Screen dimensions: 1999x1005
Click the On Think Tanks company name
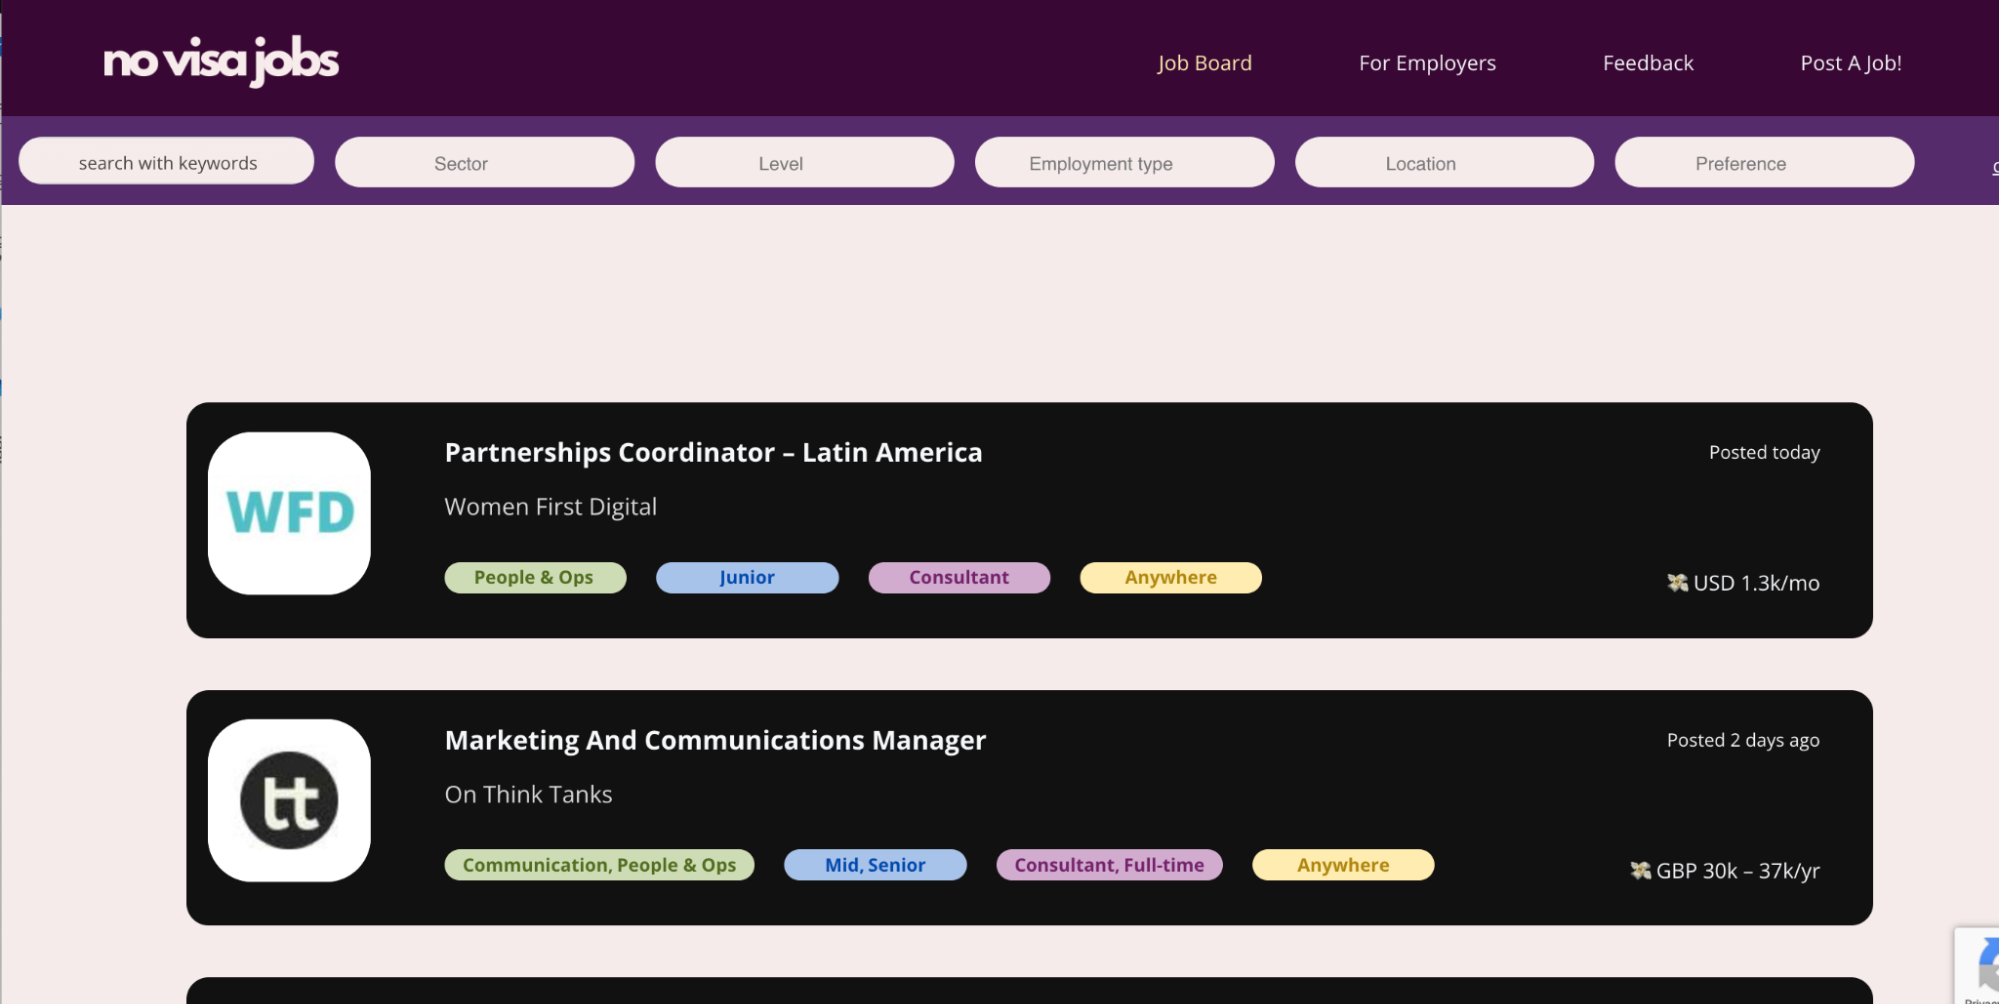coord(528,795)
